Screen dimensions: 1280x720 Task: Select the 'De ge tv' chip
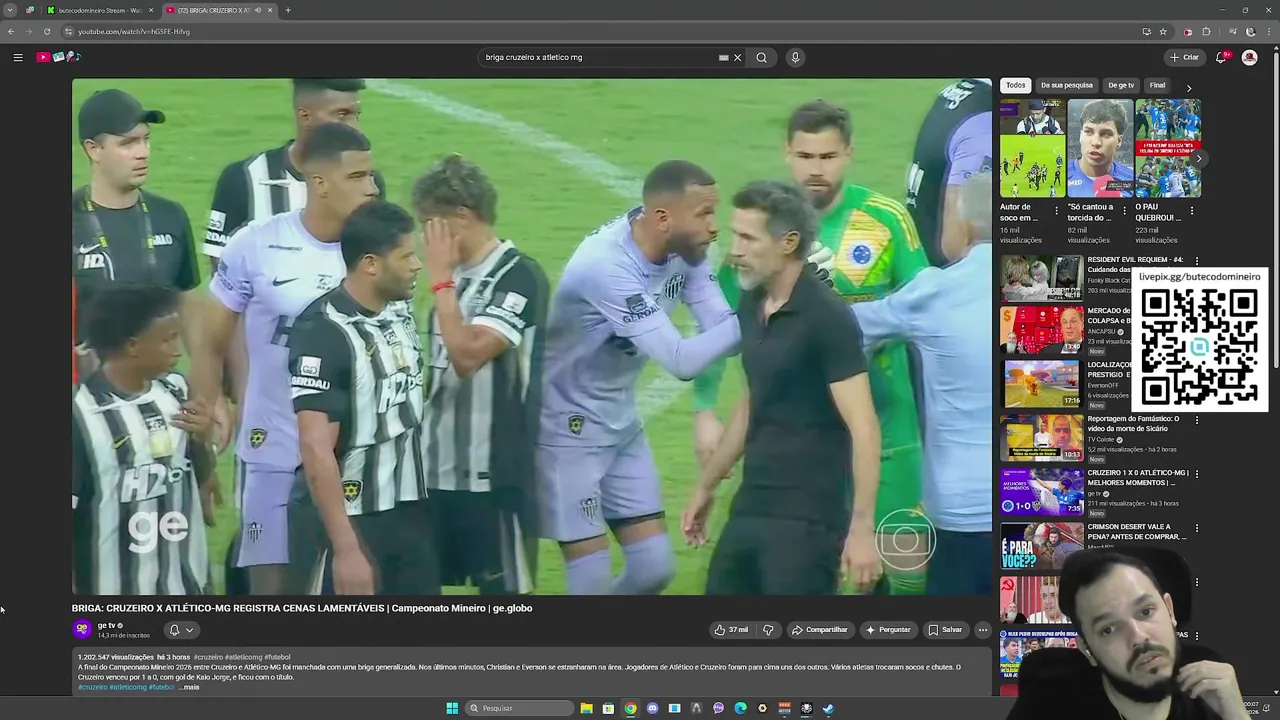click(1121, 85)
